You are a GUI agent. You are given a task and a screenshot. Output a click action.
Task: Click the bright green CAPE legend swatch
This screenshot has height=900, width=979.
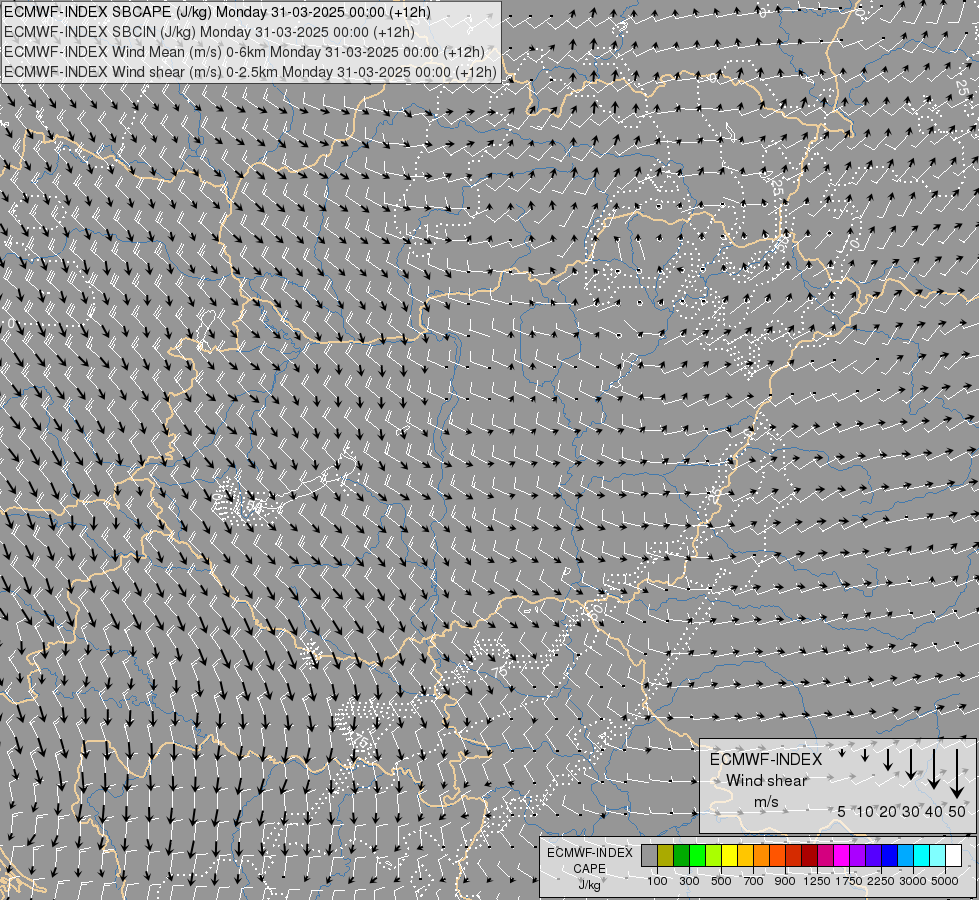click(x=697, y=855)
